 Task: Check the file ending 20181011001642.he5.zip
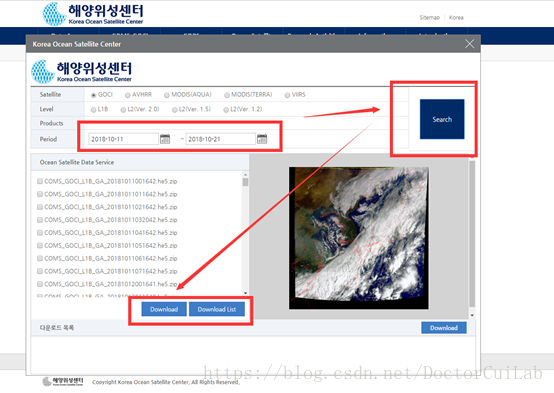pos(40,181)
